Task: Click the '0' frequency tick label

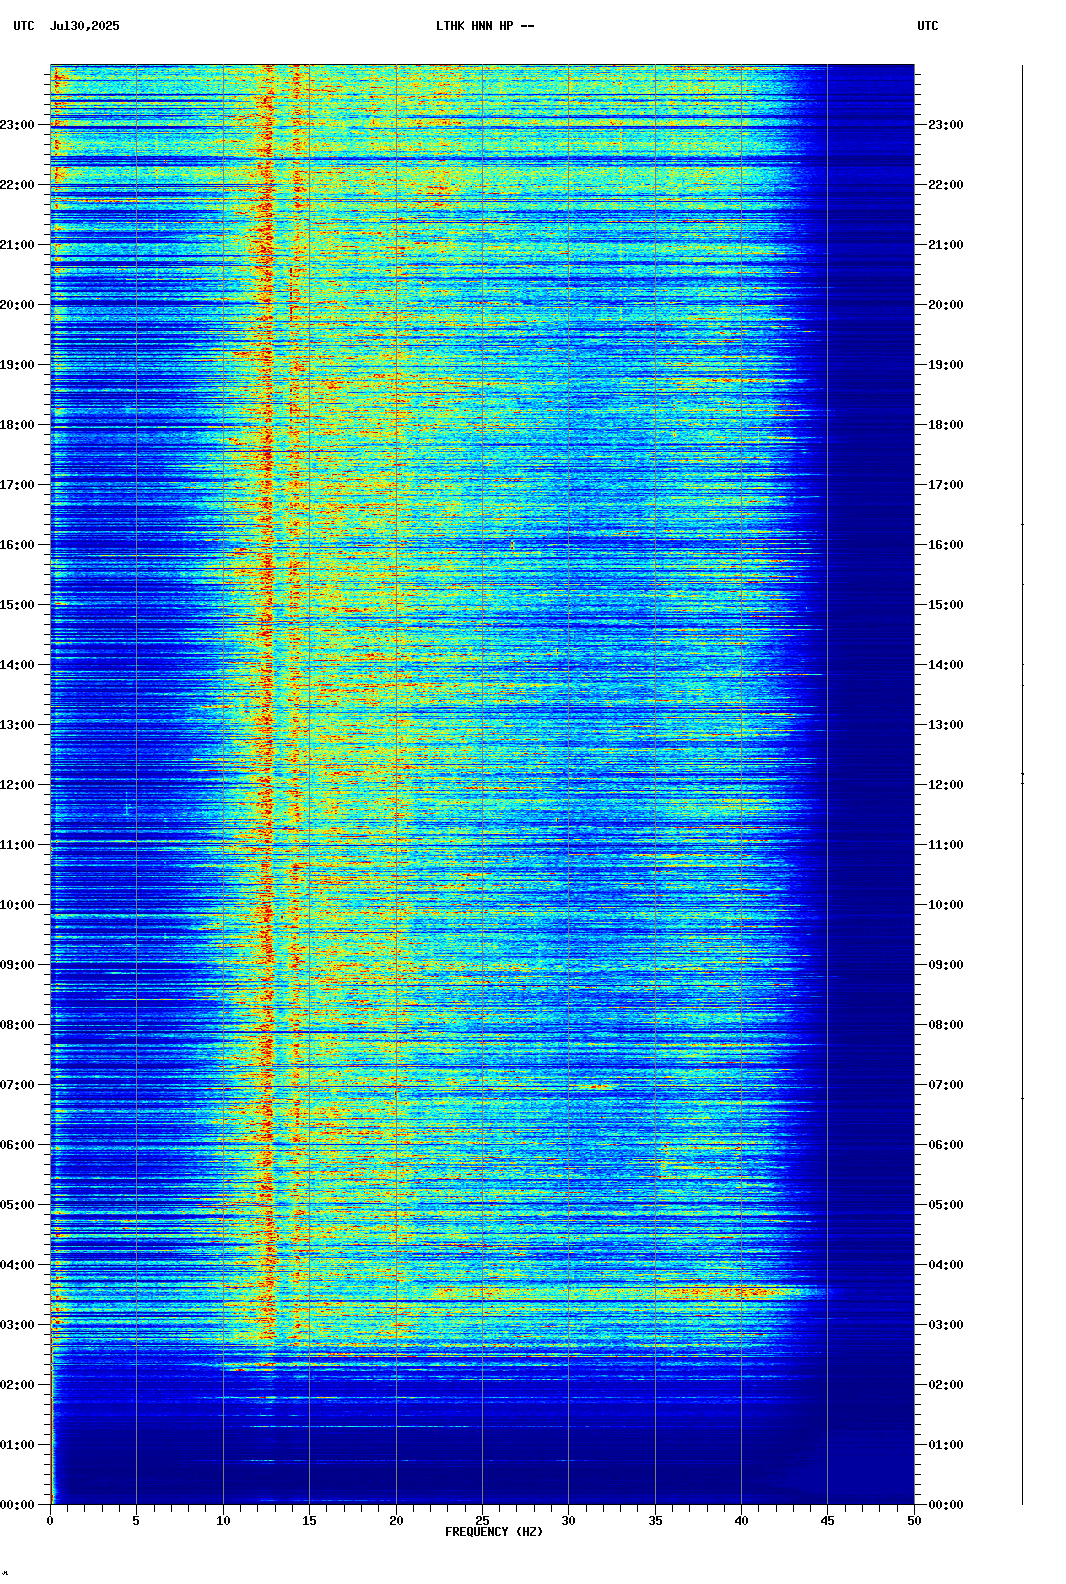Action: coord(50,1521)
